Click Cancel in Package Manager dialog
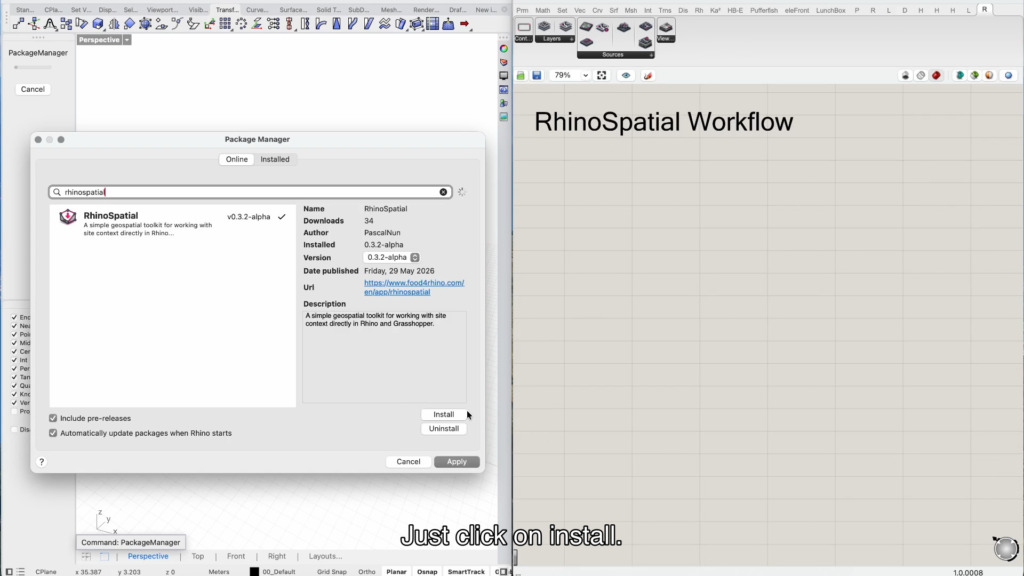The image size is (1024, 576). tap(408, 462)
